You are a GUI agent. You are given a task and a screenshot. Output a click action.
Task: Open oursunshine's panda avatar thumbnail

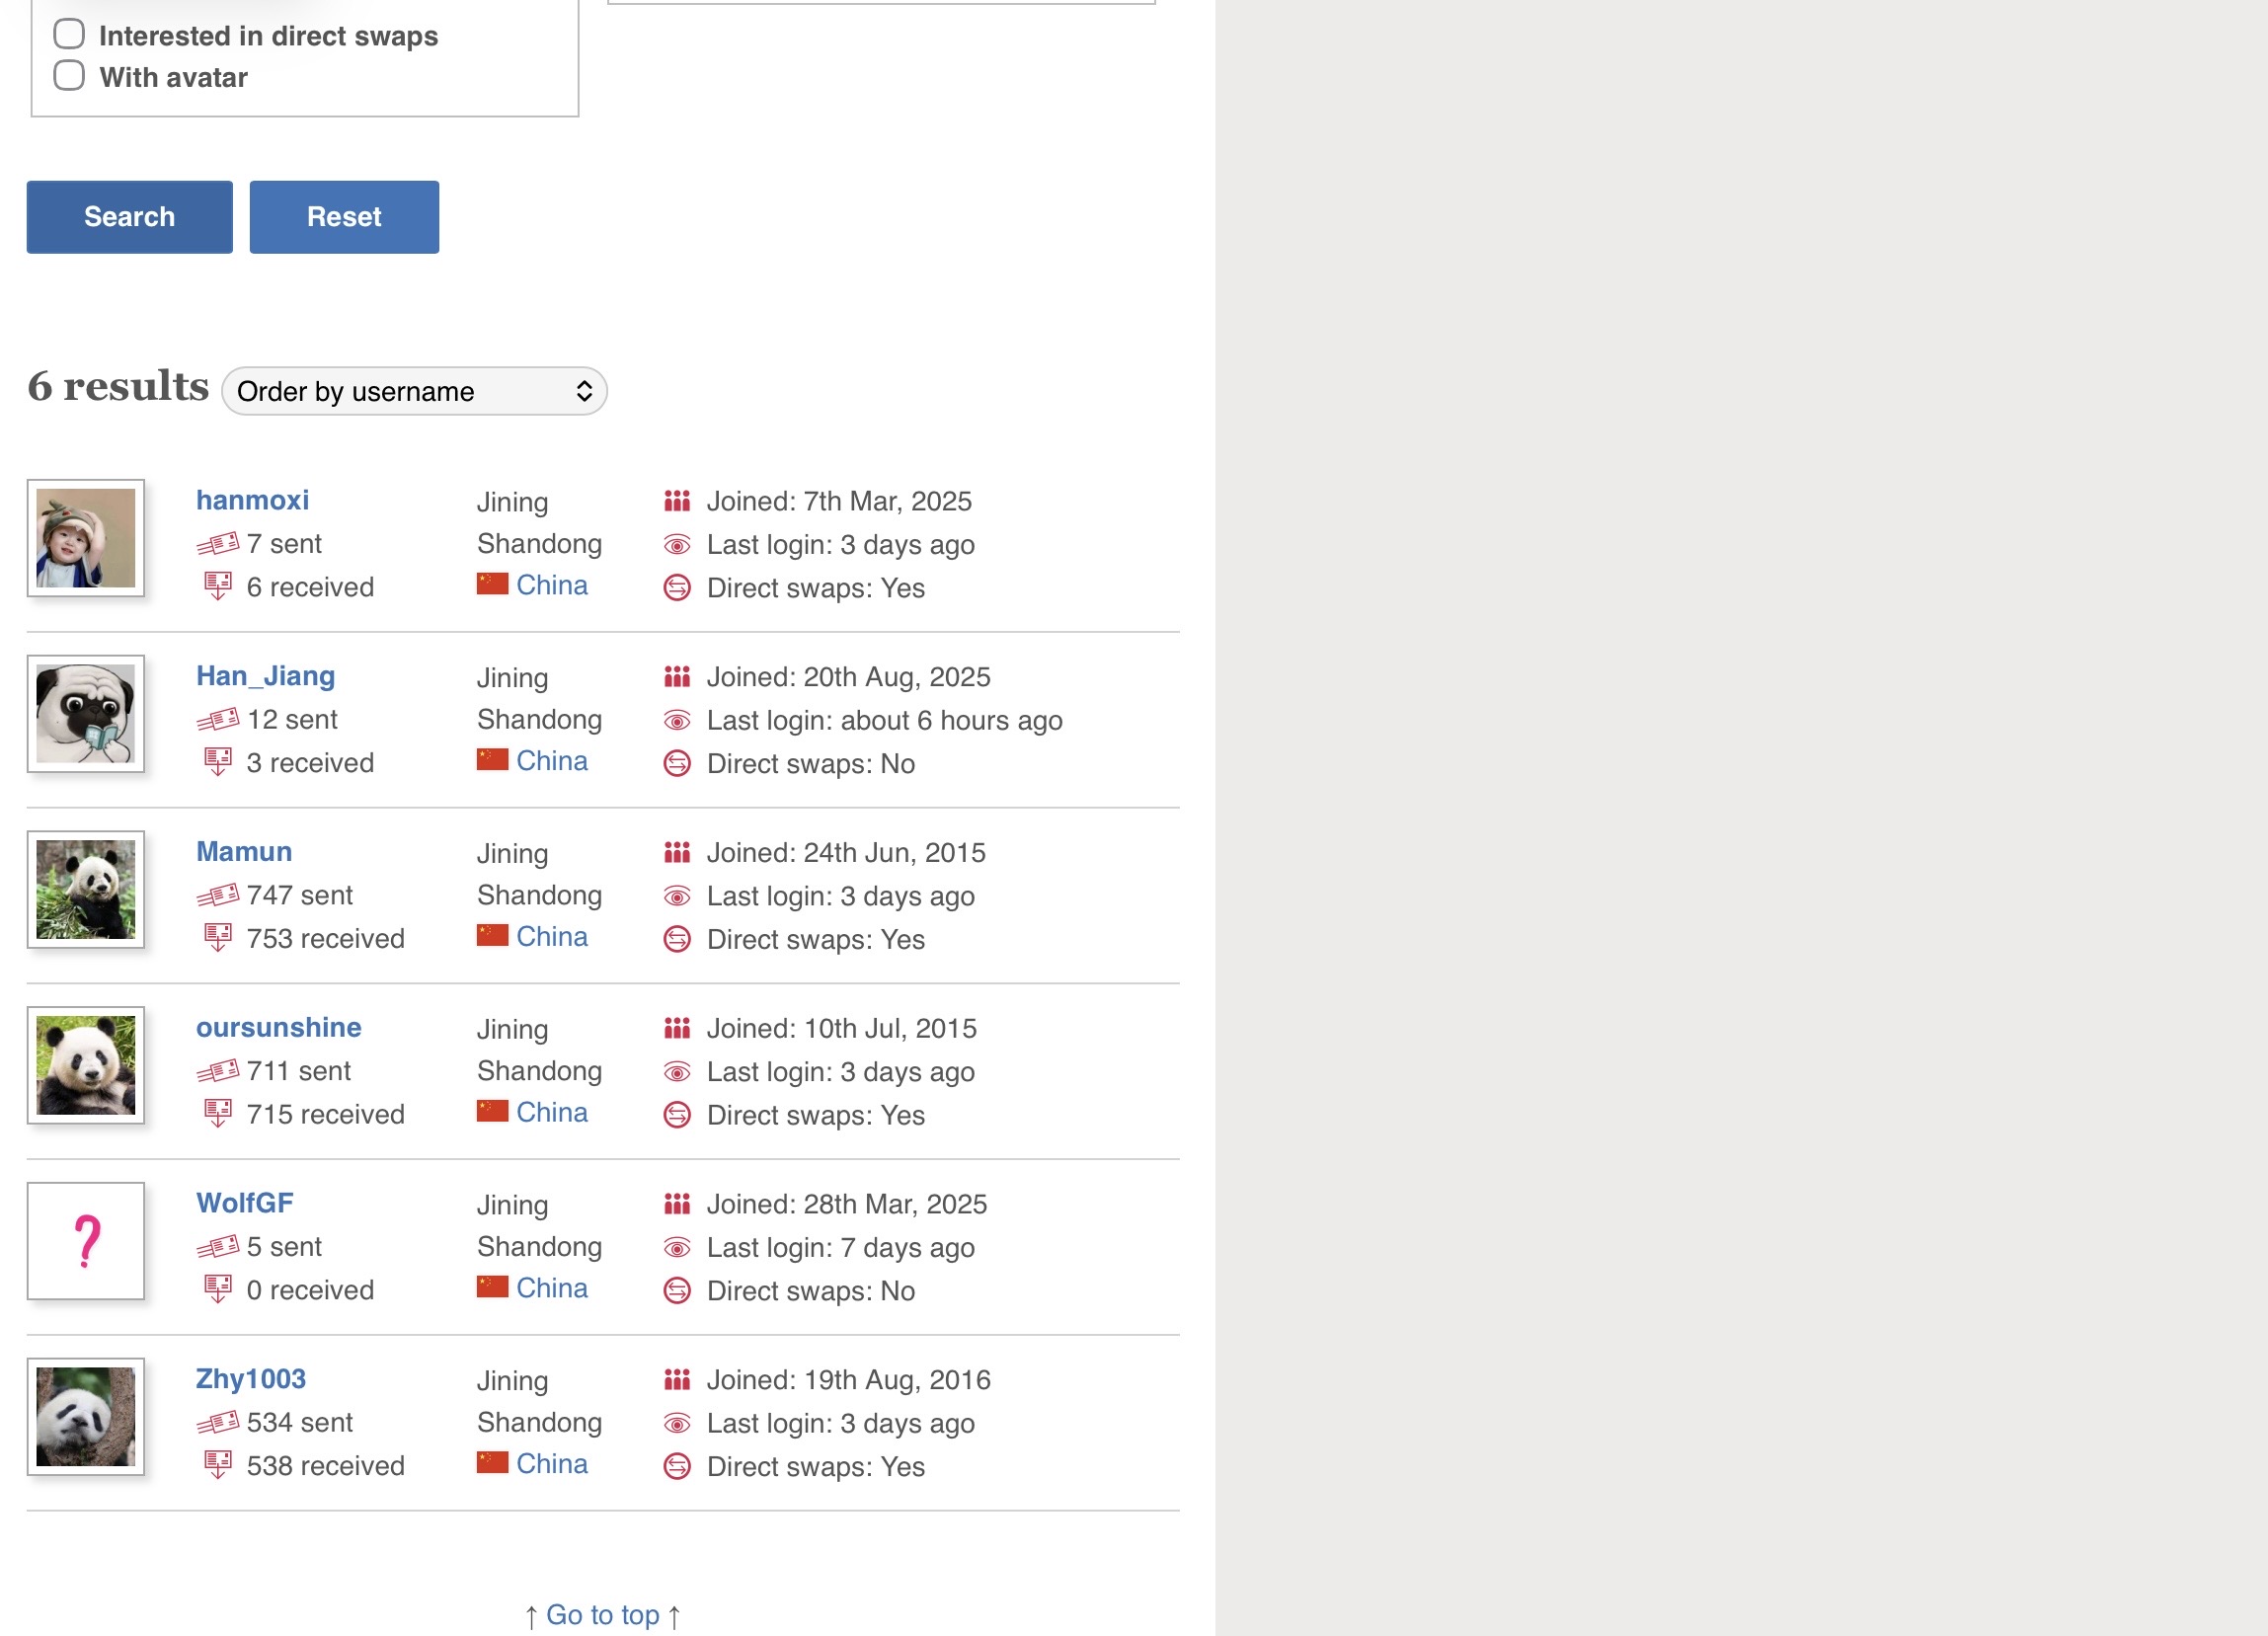pyautogui.click(x=86, y=1065)
